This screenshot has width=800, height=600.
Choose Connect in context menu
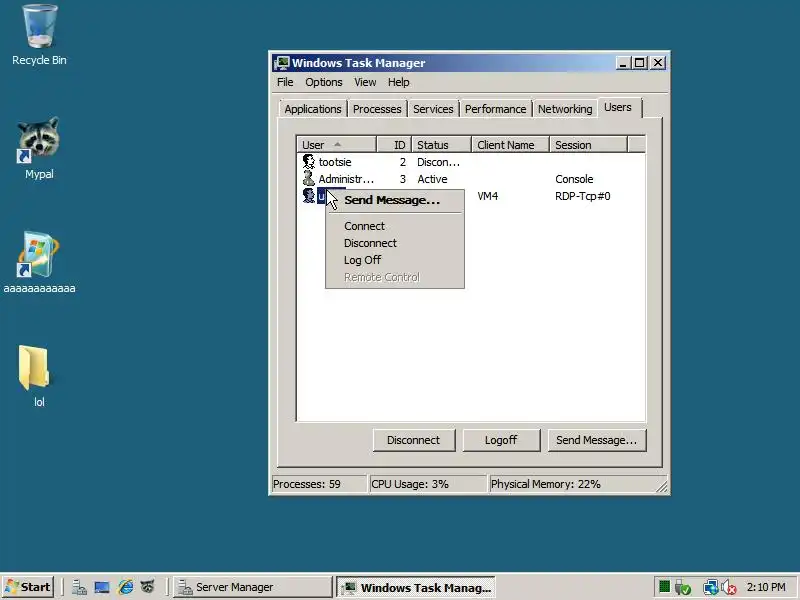395,226
